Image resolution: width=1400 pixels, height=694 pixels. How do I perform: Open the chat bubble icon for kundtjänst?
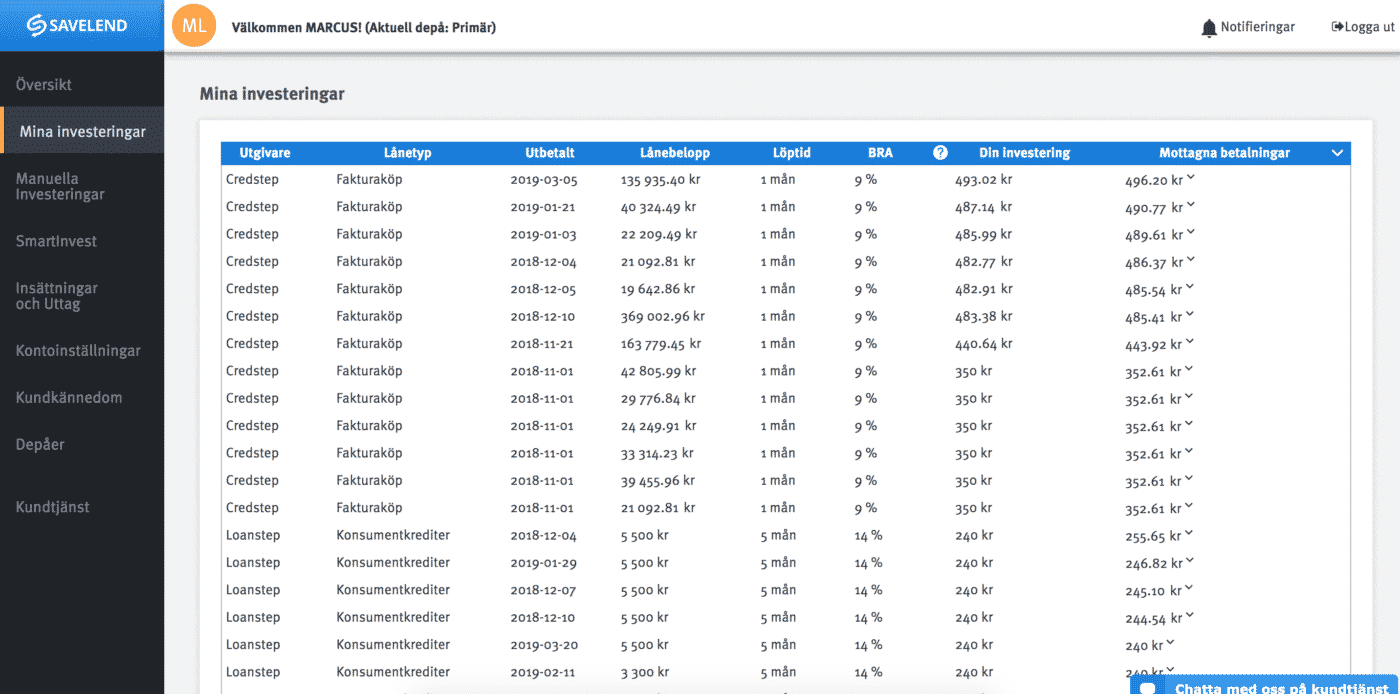coord(1148,687)
